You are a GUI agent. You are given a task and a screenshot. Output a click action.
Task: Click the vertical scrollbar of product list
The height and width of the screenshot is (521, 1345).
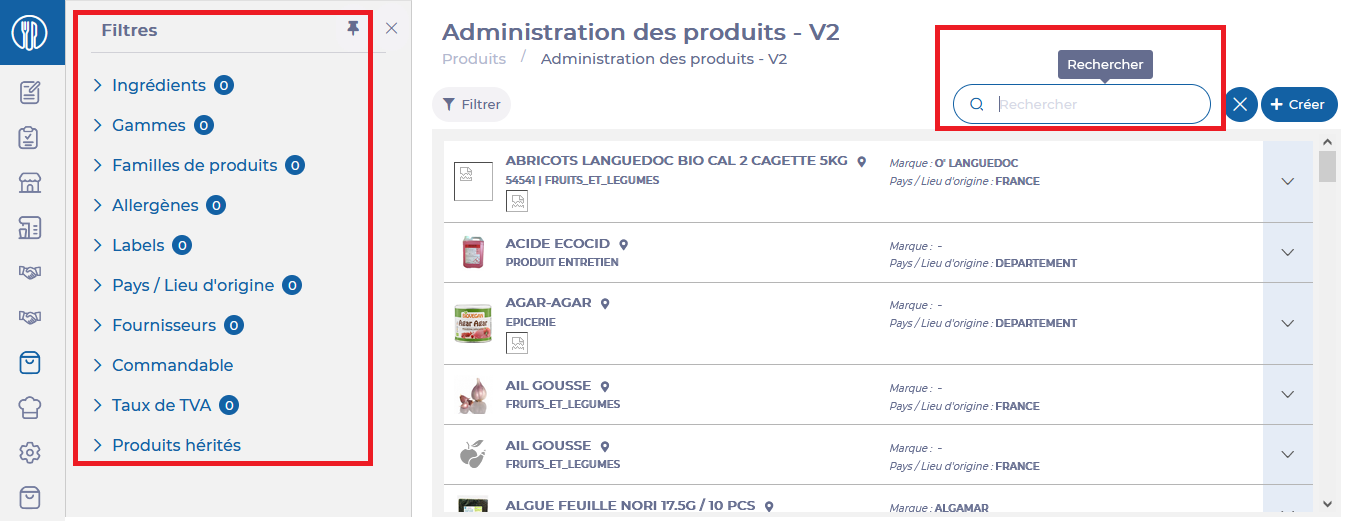[1327, 325]
